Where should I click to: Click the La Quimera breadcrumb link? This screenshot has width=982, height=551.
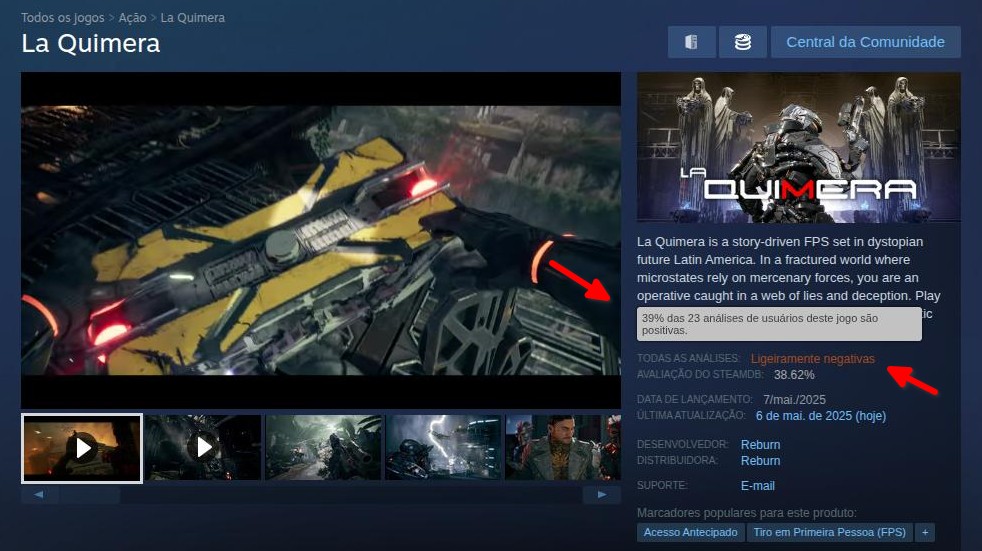click(x=192, y=18)
